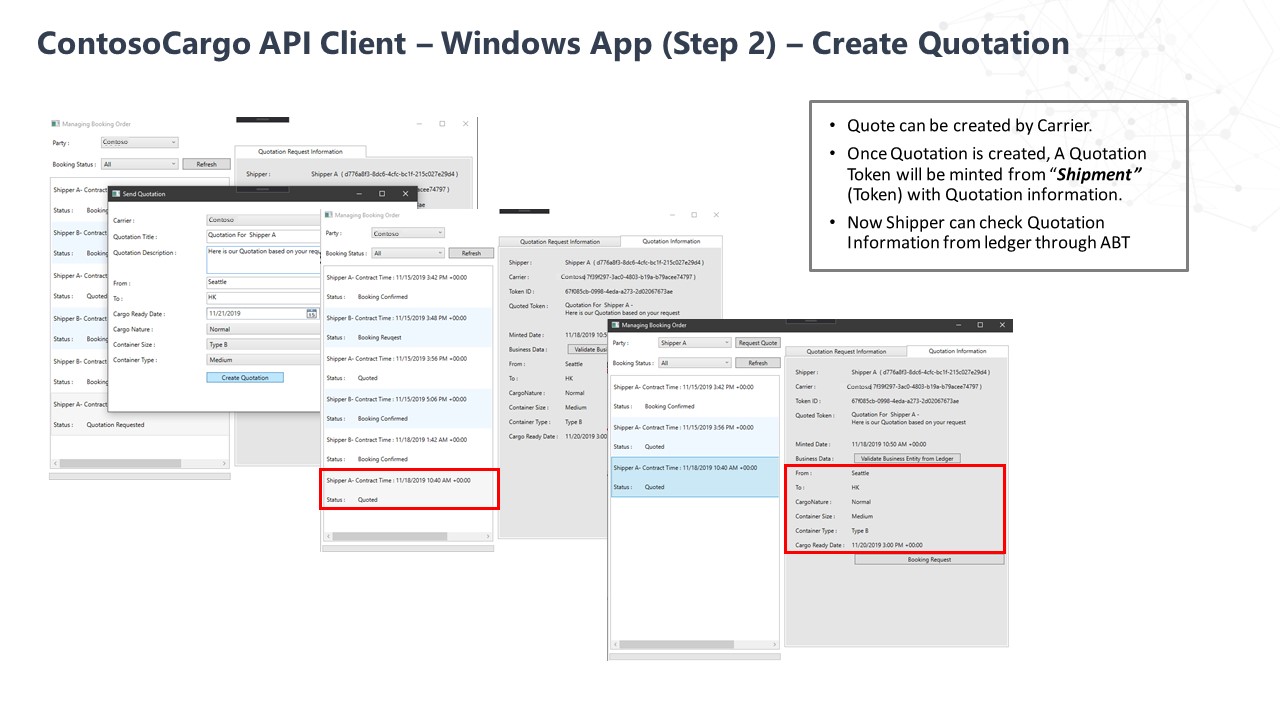
Task: Open middle window's Booking Status dropdown
Action: tap(407, 253)
